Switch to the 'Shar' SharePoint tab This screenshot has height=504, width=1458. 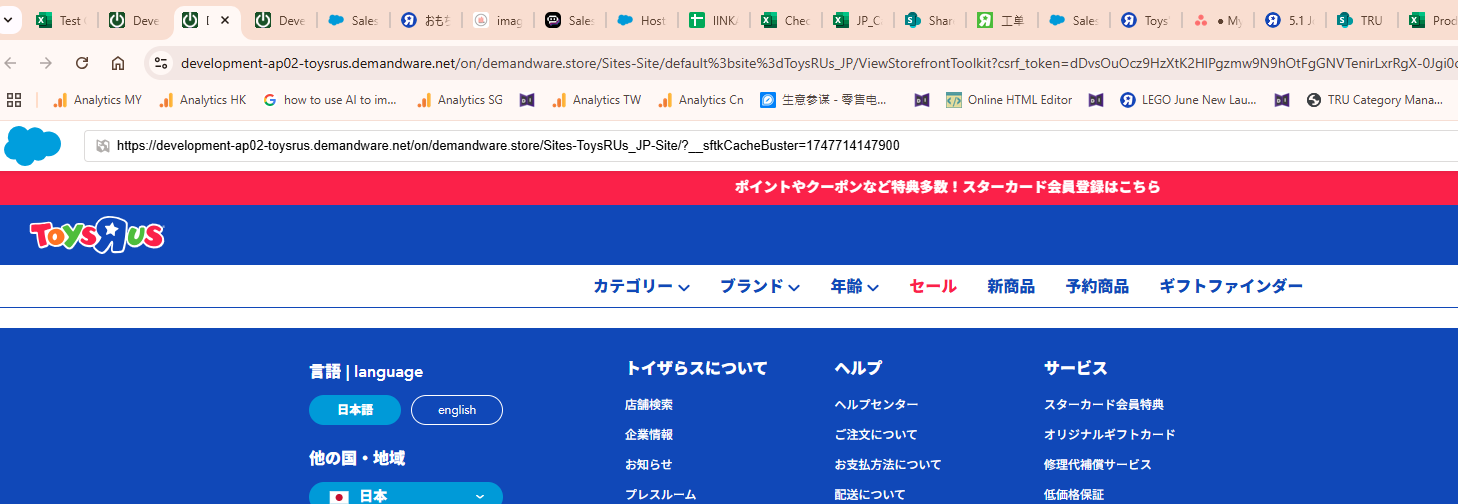click(930, 20)
